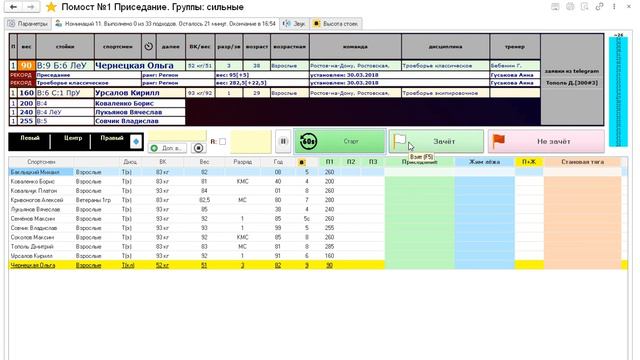Open the Звук tab
This screenshot has height=360, width=640.
pos(294,24)
